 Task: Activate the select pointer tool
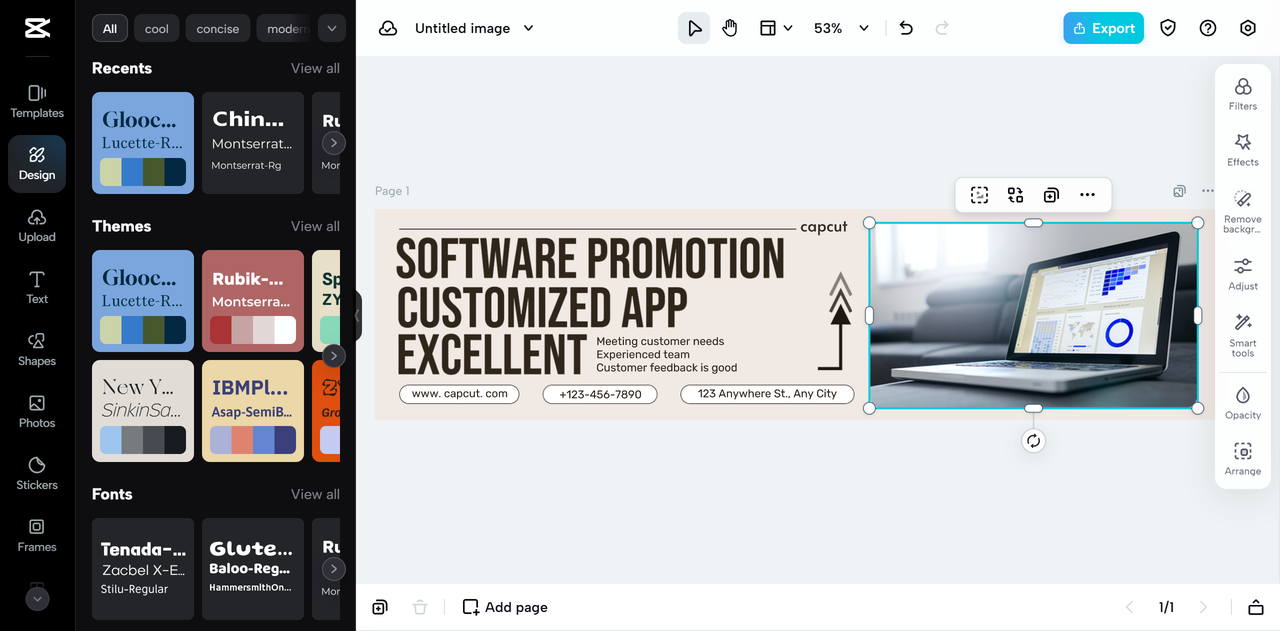pos(694,28)
